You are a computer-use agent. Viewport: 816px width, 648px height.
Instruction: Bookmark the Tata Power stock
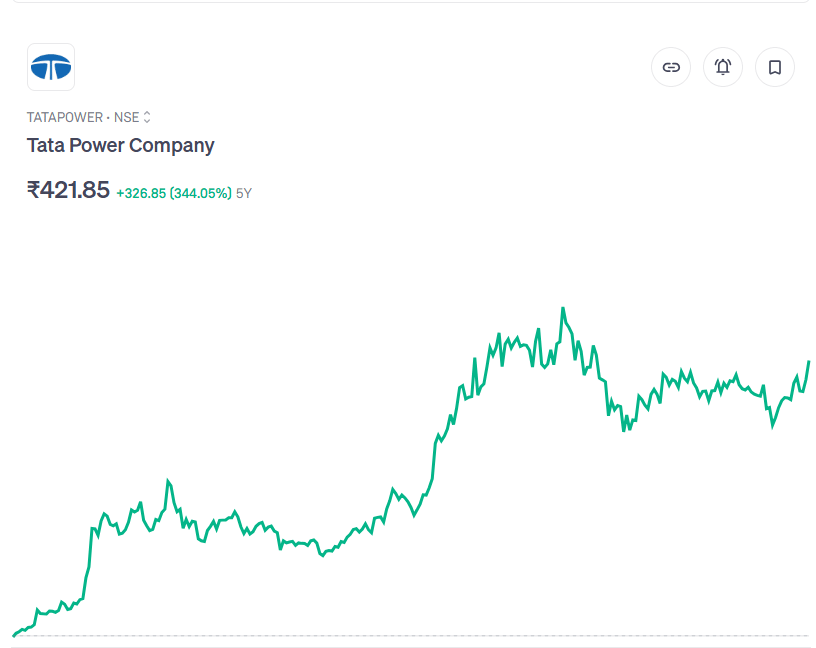tap(775, 67)
